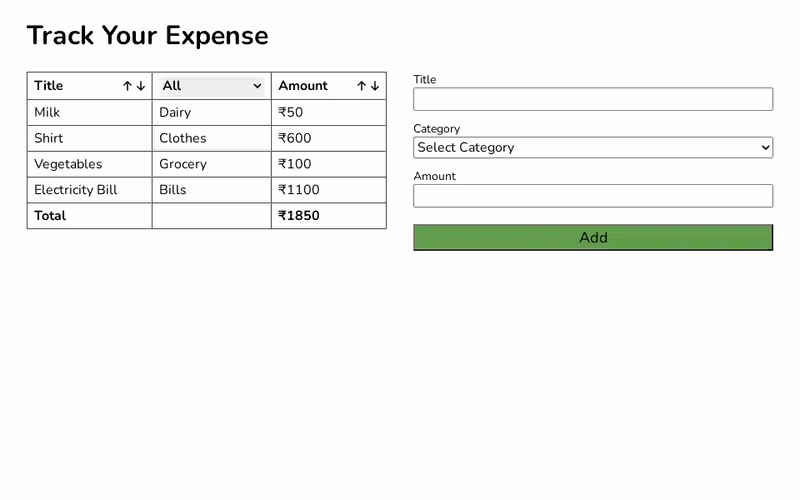Sort Amount ascending using up arrow

[x=362, y=86]
